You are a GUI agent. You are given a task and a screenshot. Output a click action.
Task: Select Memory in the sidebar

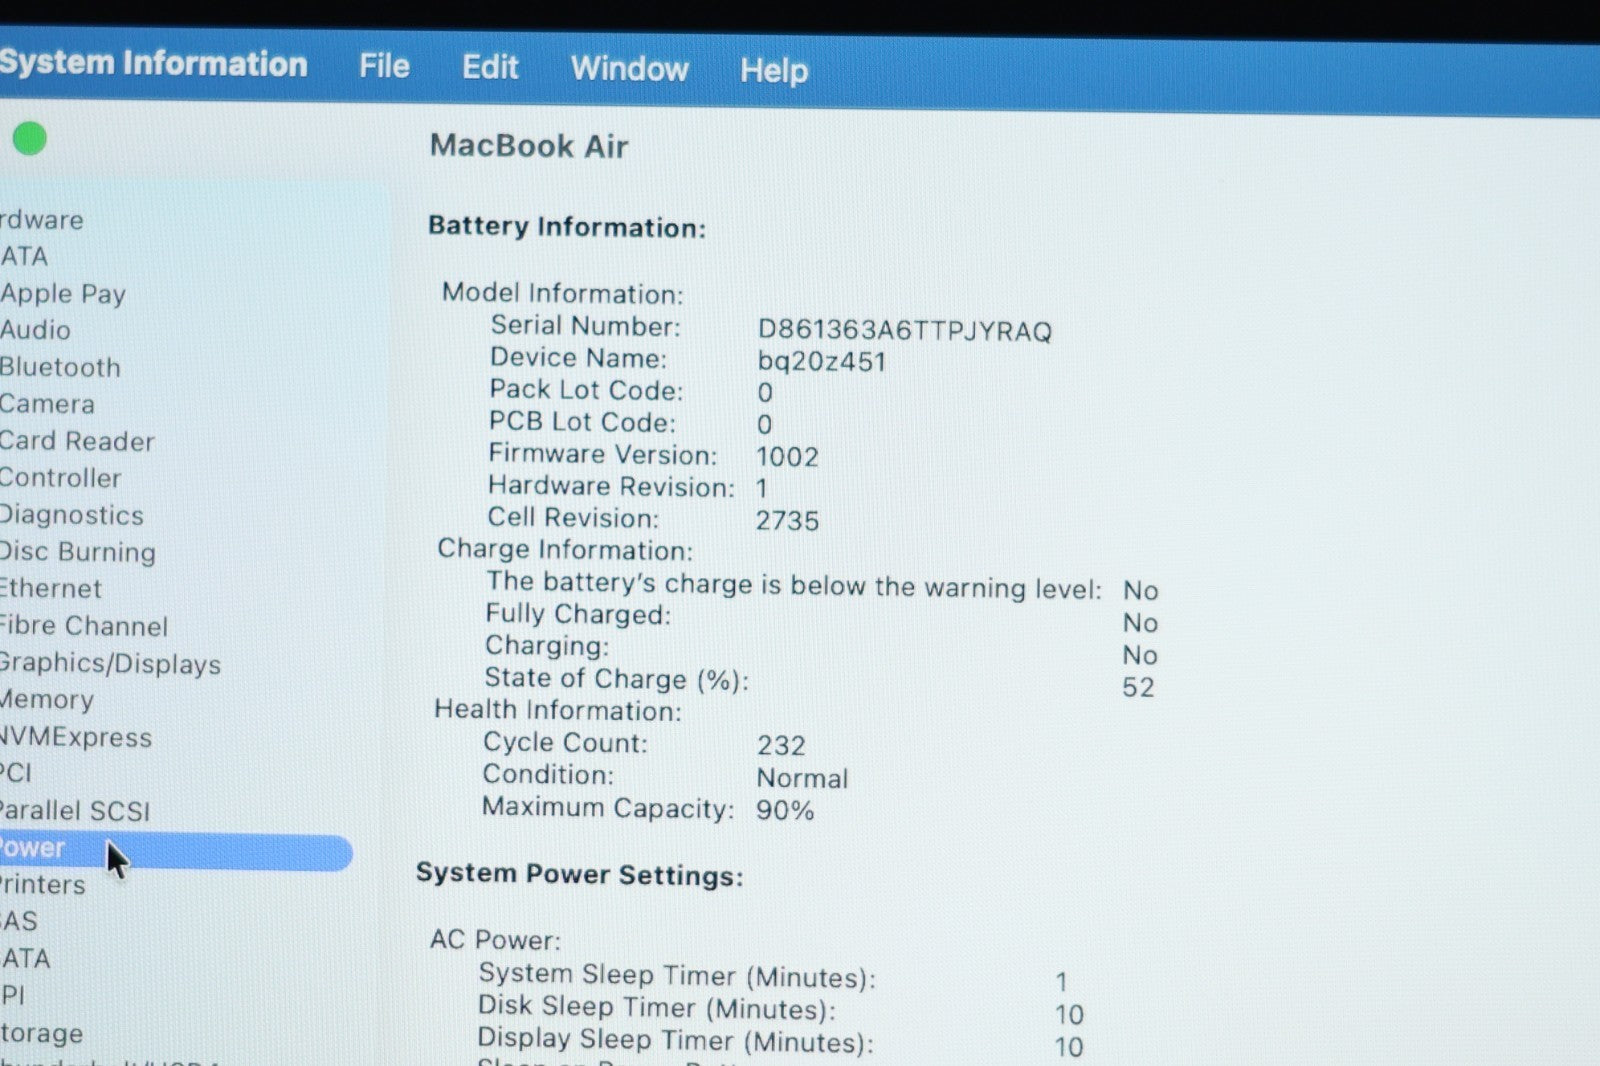pyautogui.click(x=47, y=700)
